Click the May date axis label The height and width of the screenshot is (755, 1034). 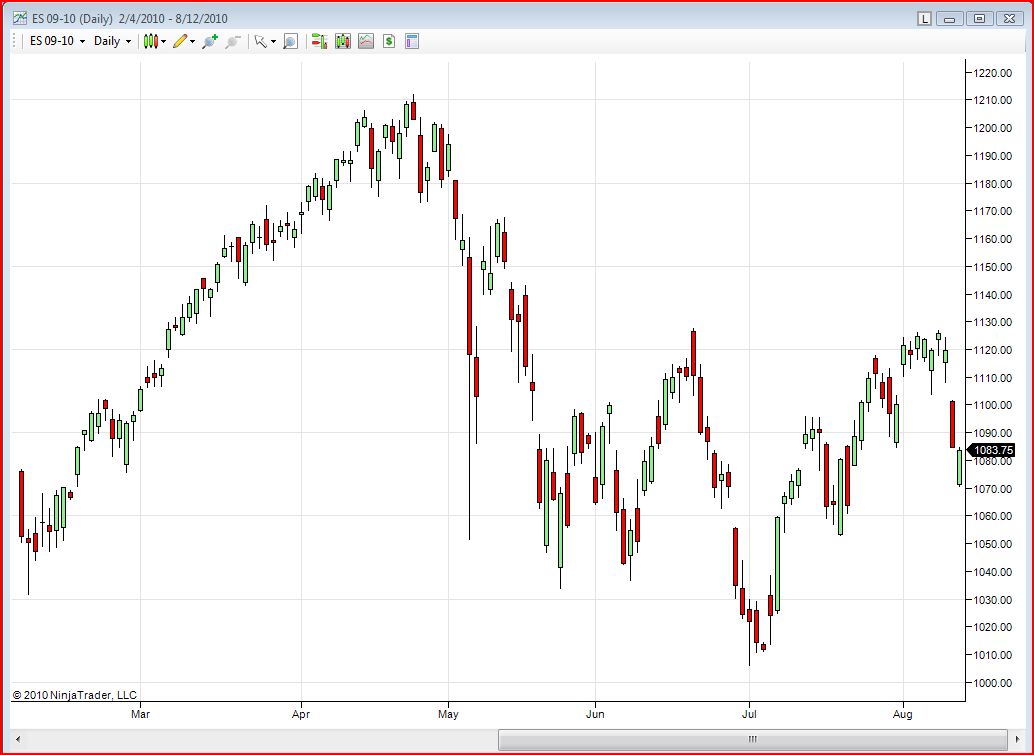(448, 714)
